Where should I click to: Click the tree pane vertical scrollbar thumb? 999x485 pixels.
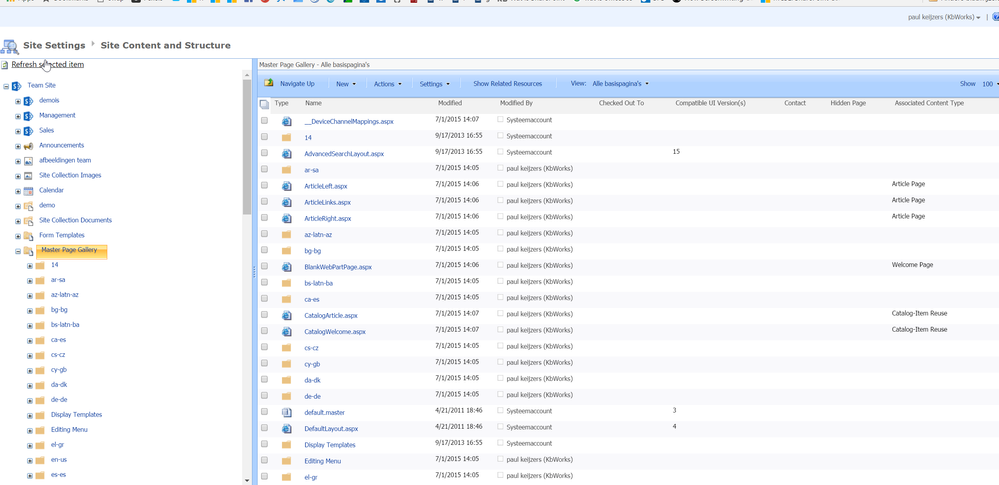pos(247,147)
